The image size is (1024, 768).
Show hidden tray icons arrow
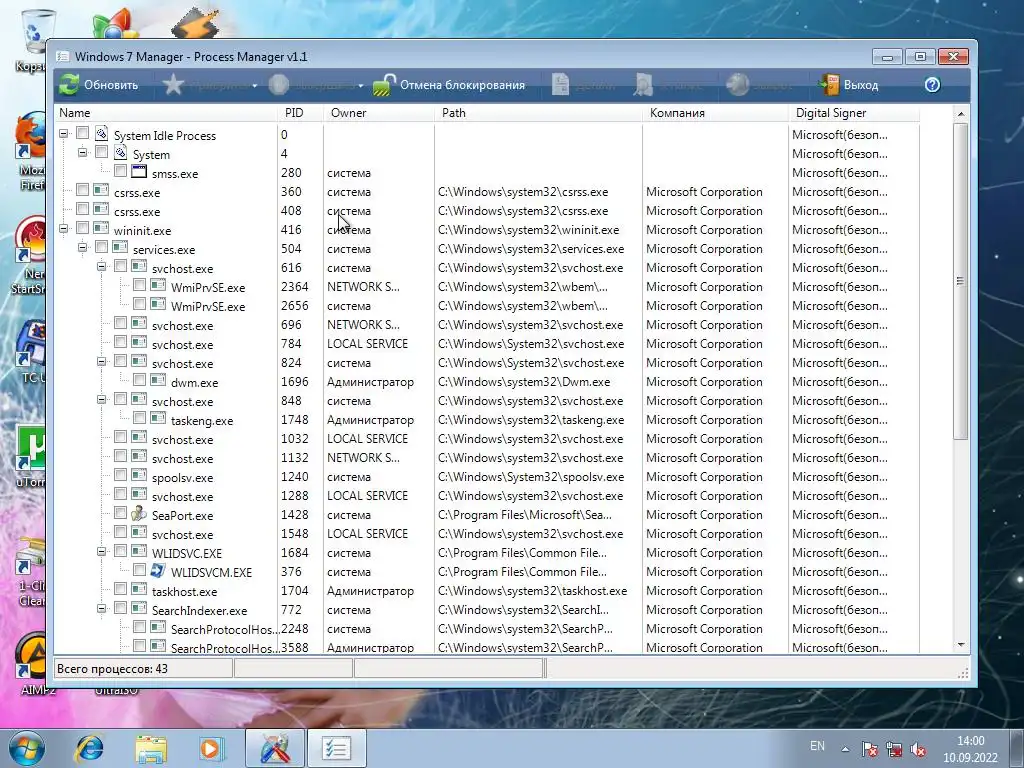[845, 749]
